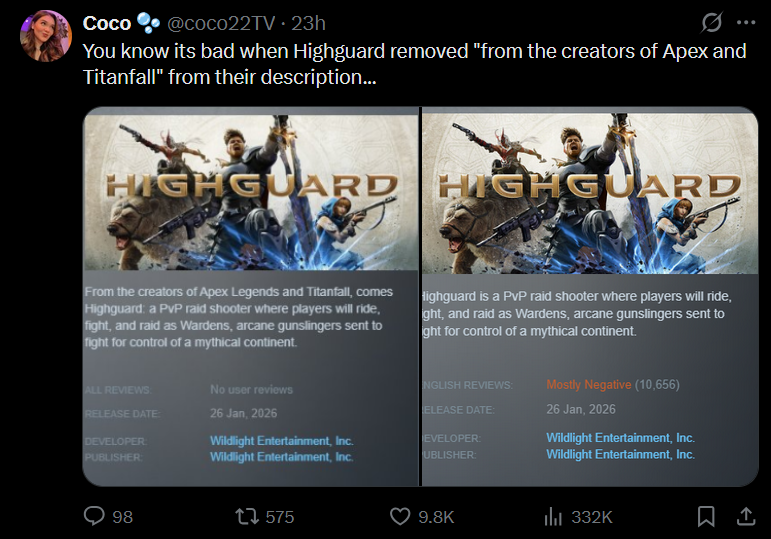Repost this tweet via retweet icon
Screen dimensions: 771x539
pyautogui.click(x=247, y=516)
